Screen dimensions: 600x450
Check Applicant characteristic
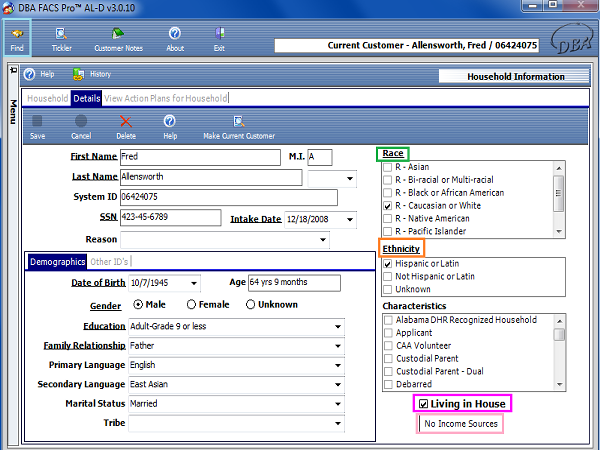point(388,333)
